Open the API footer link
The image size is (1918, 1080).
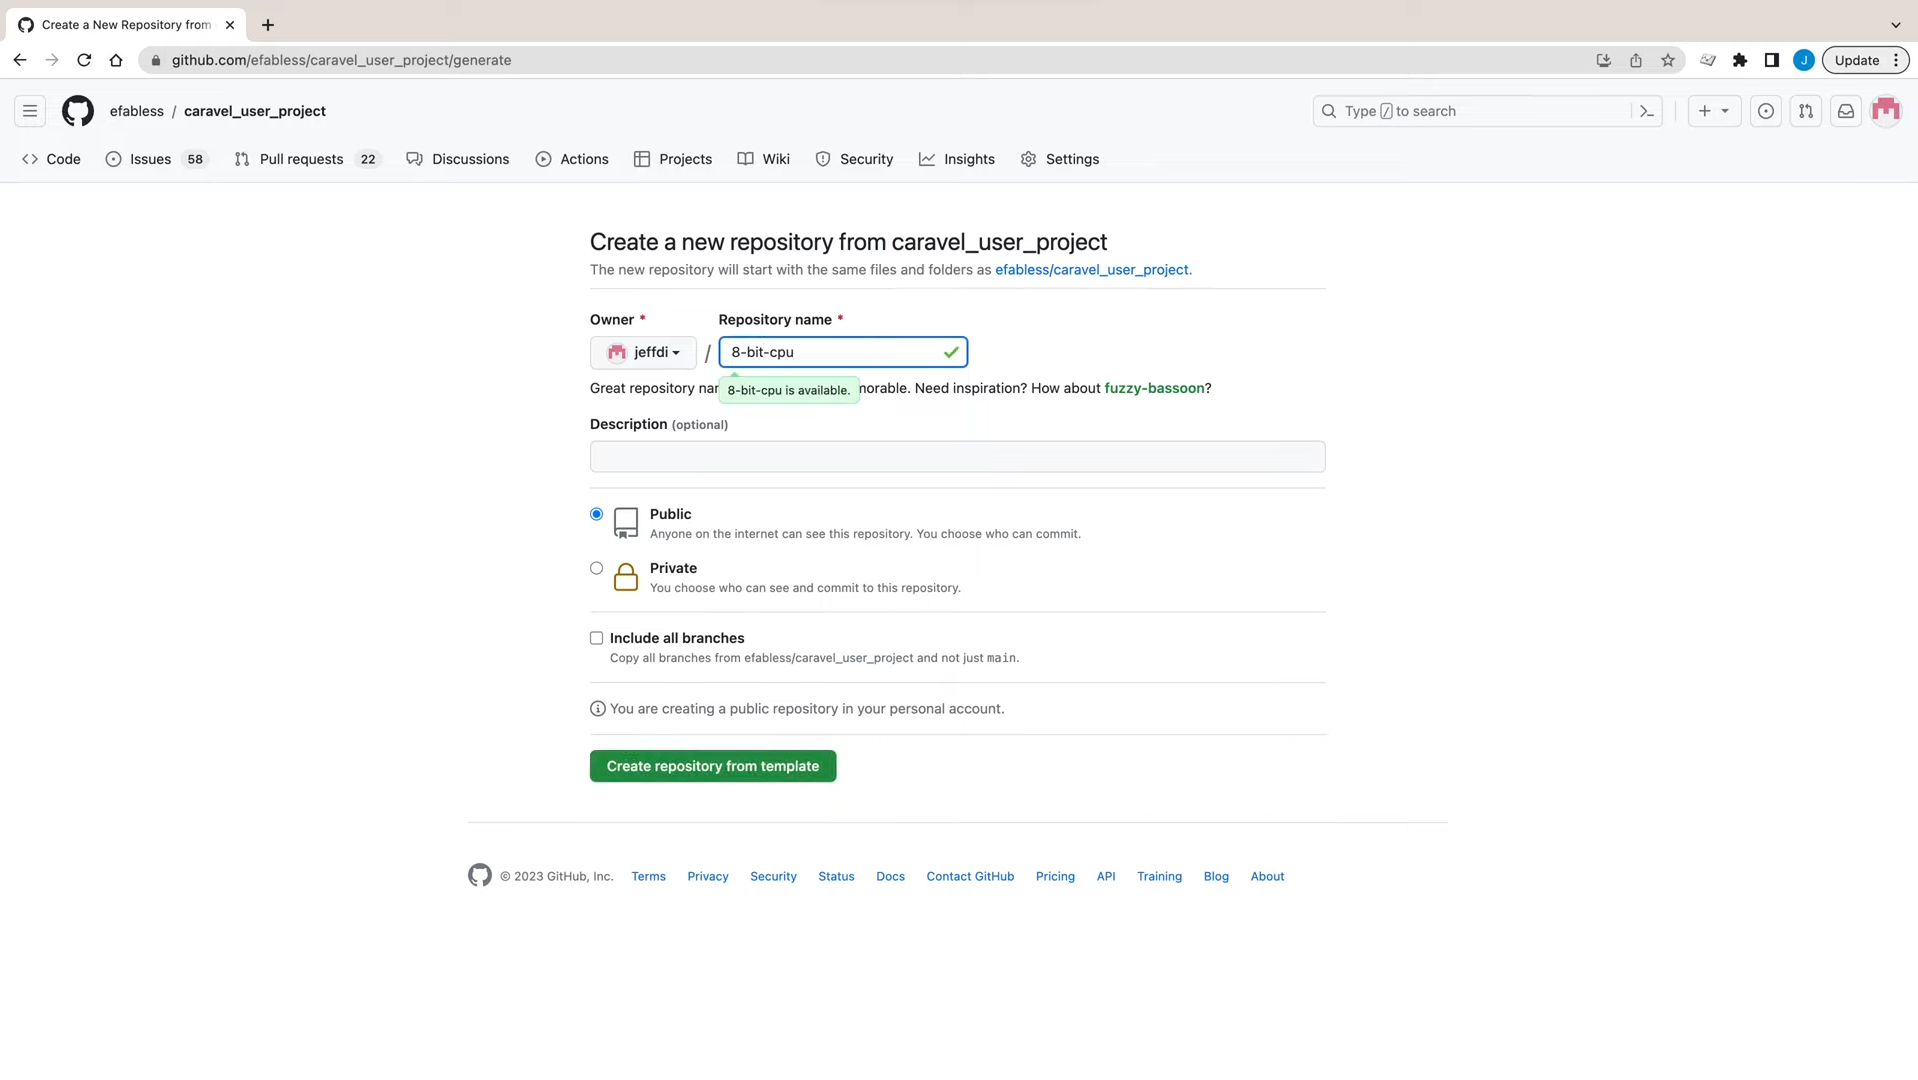tap(1106, 876)
